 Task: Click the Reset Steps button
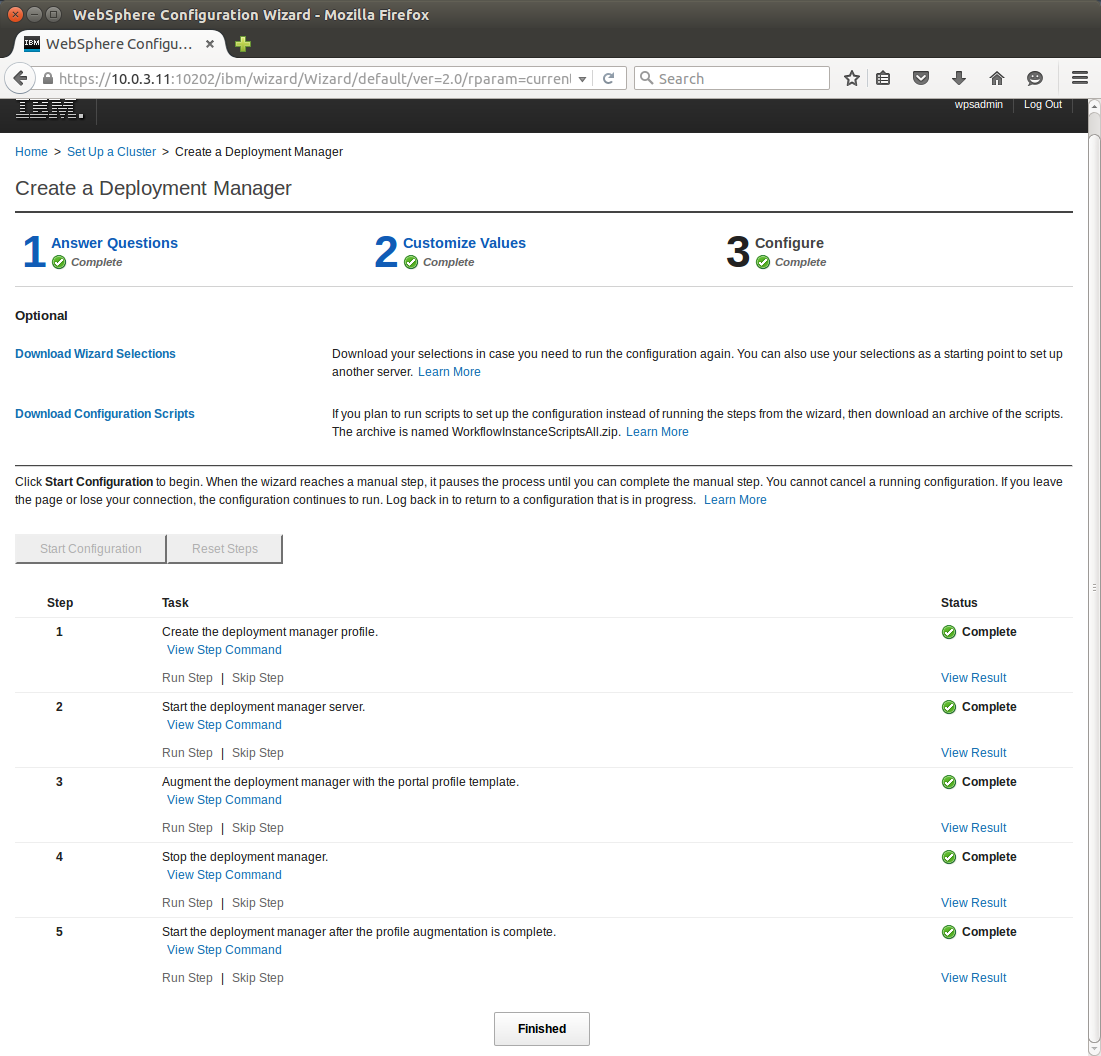click(225, 549)
